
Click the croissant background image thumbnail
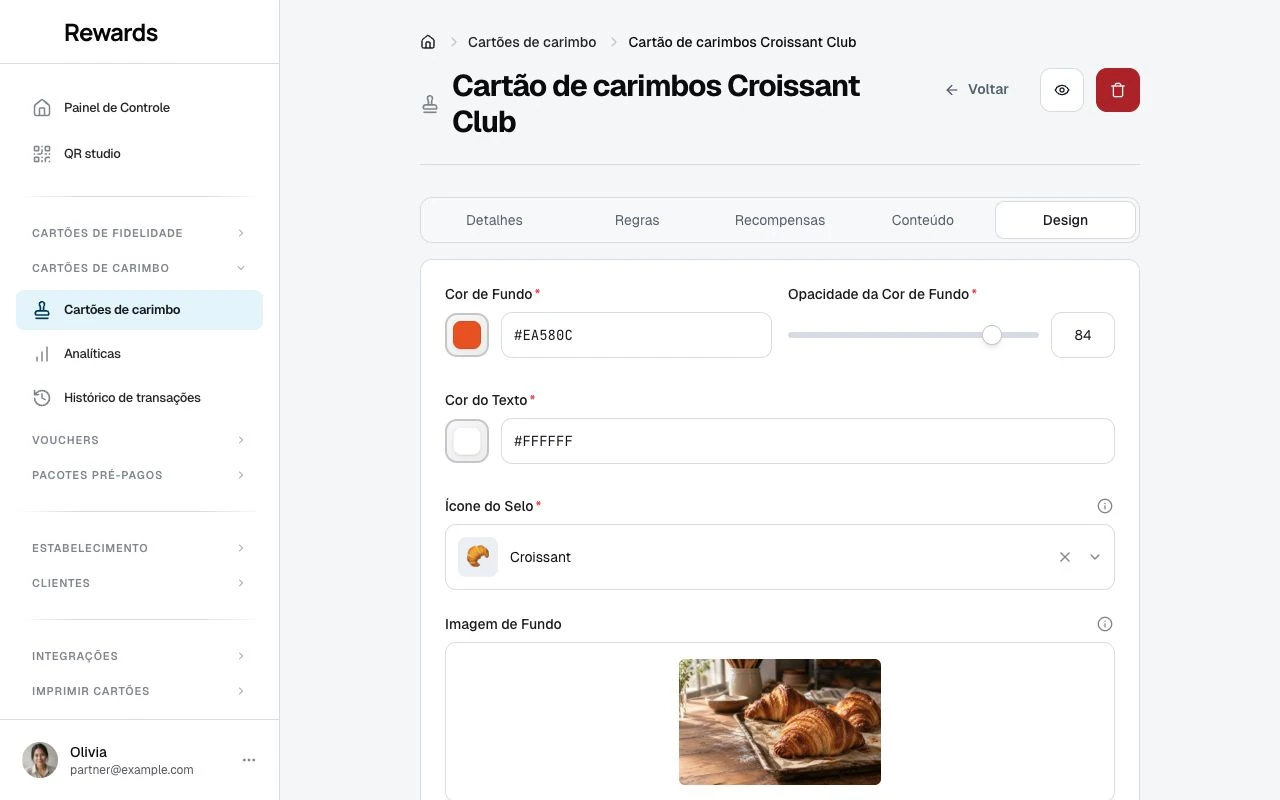(x=780, y=722)
